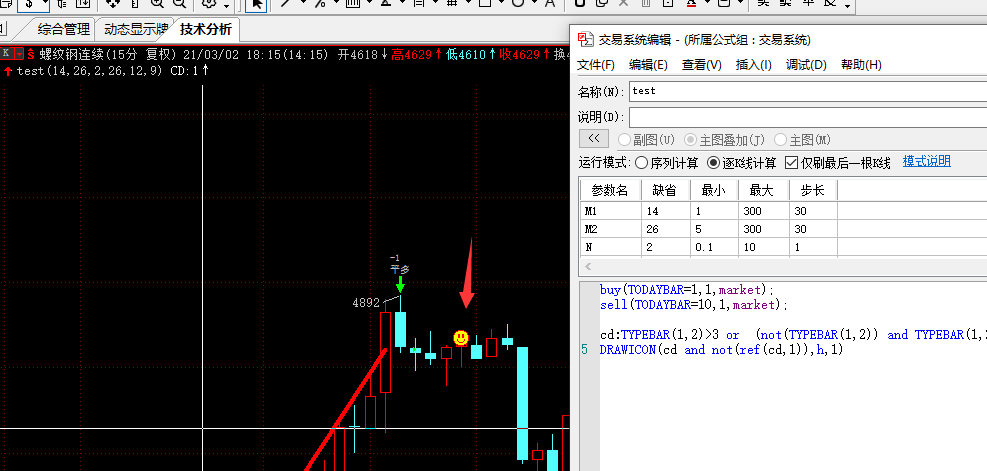Click code line starting with buy(TODAYBAR=1
This screenshot has width=987, height=471.
(687, 290)
